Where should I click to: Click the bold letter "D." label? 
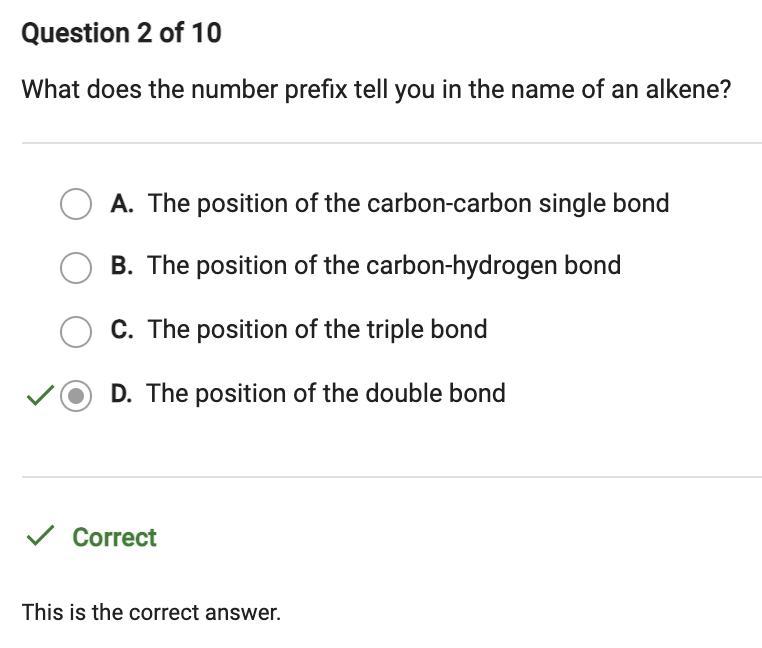point(121,393)
